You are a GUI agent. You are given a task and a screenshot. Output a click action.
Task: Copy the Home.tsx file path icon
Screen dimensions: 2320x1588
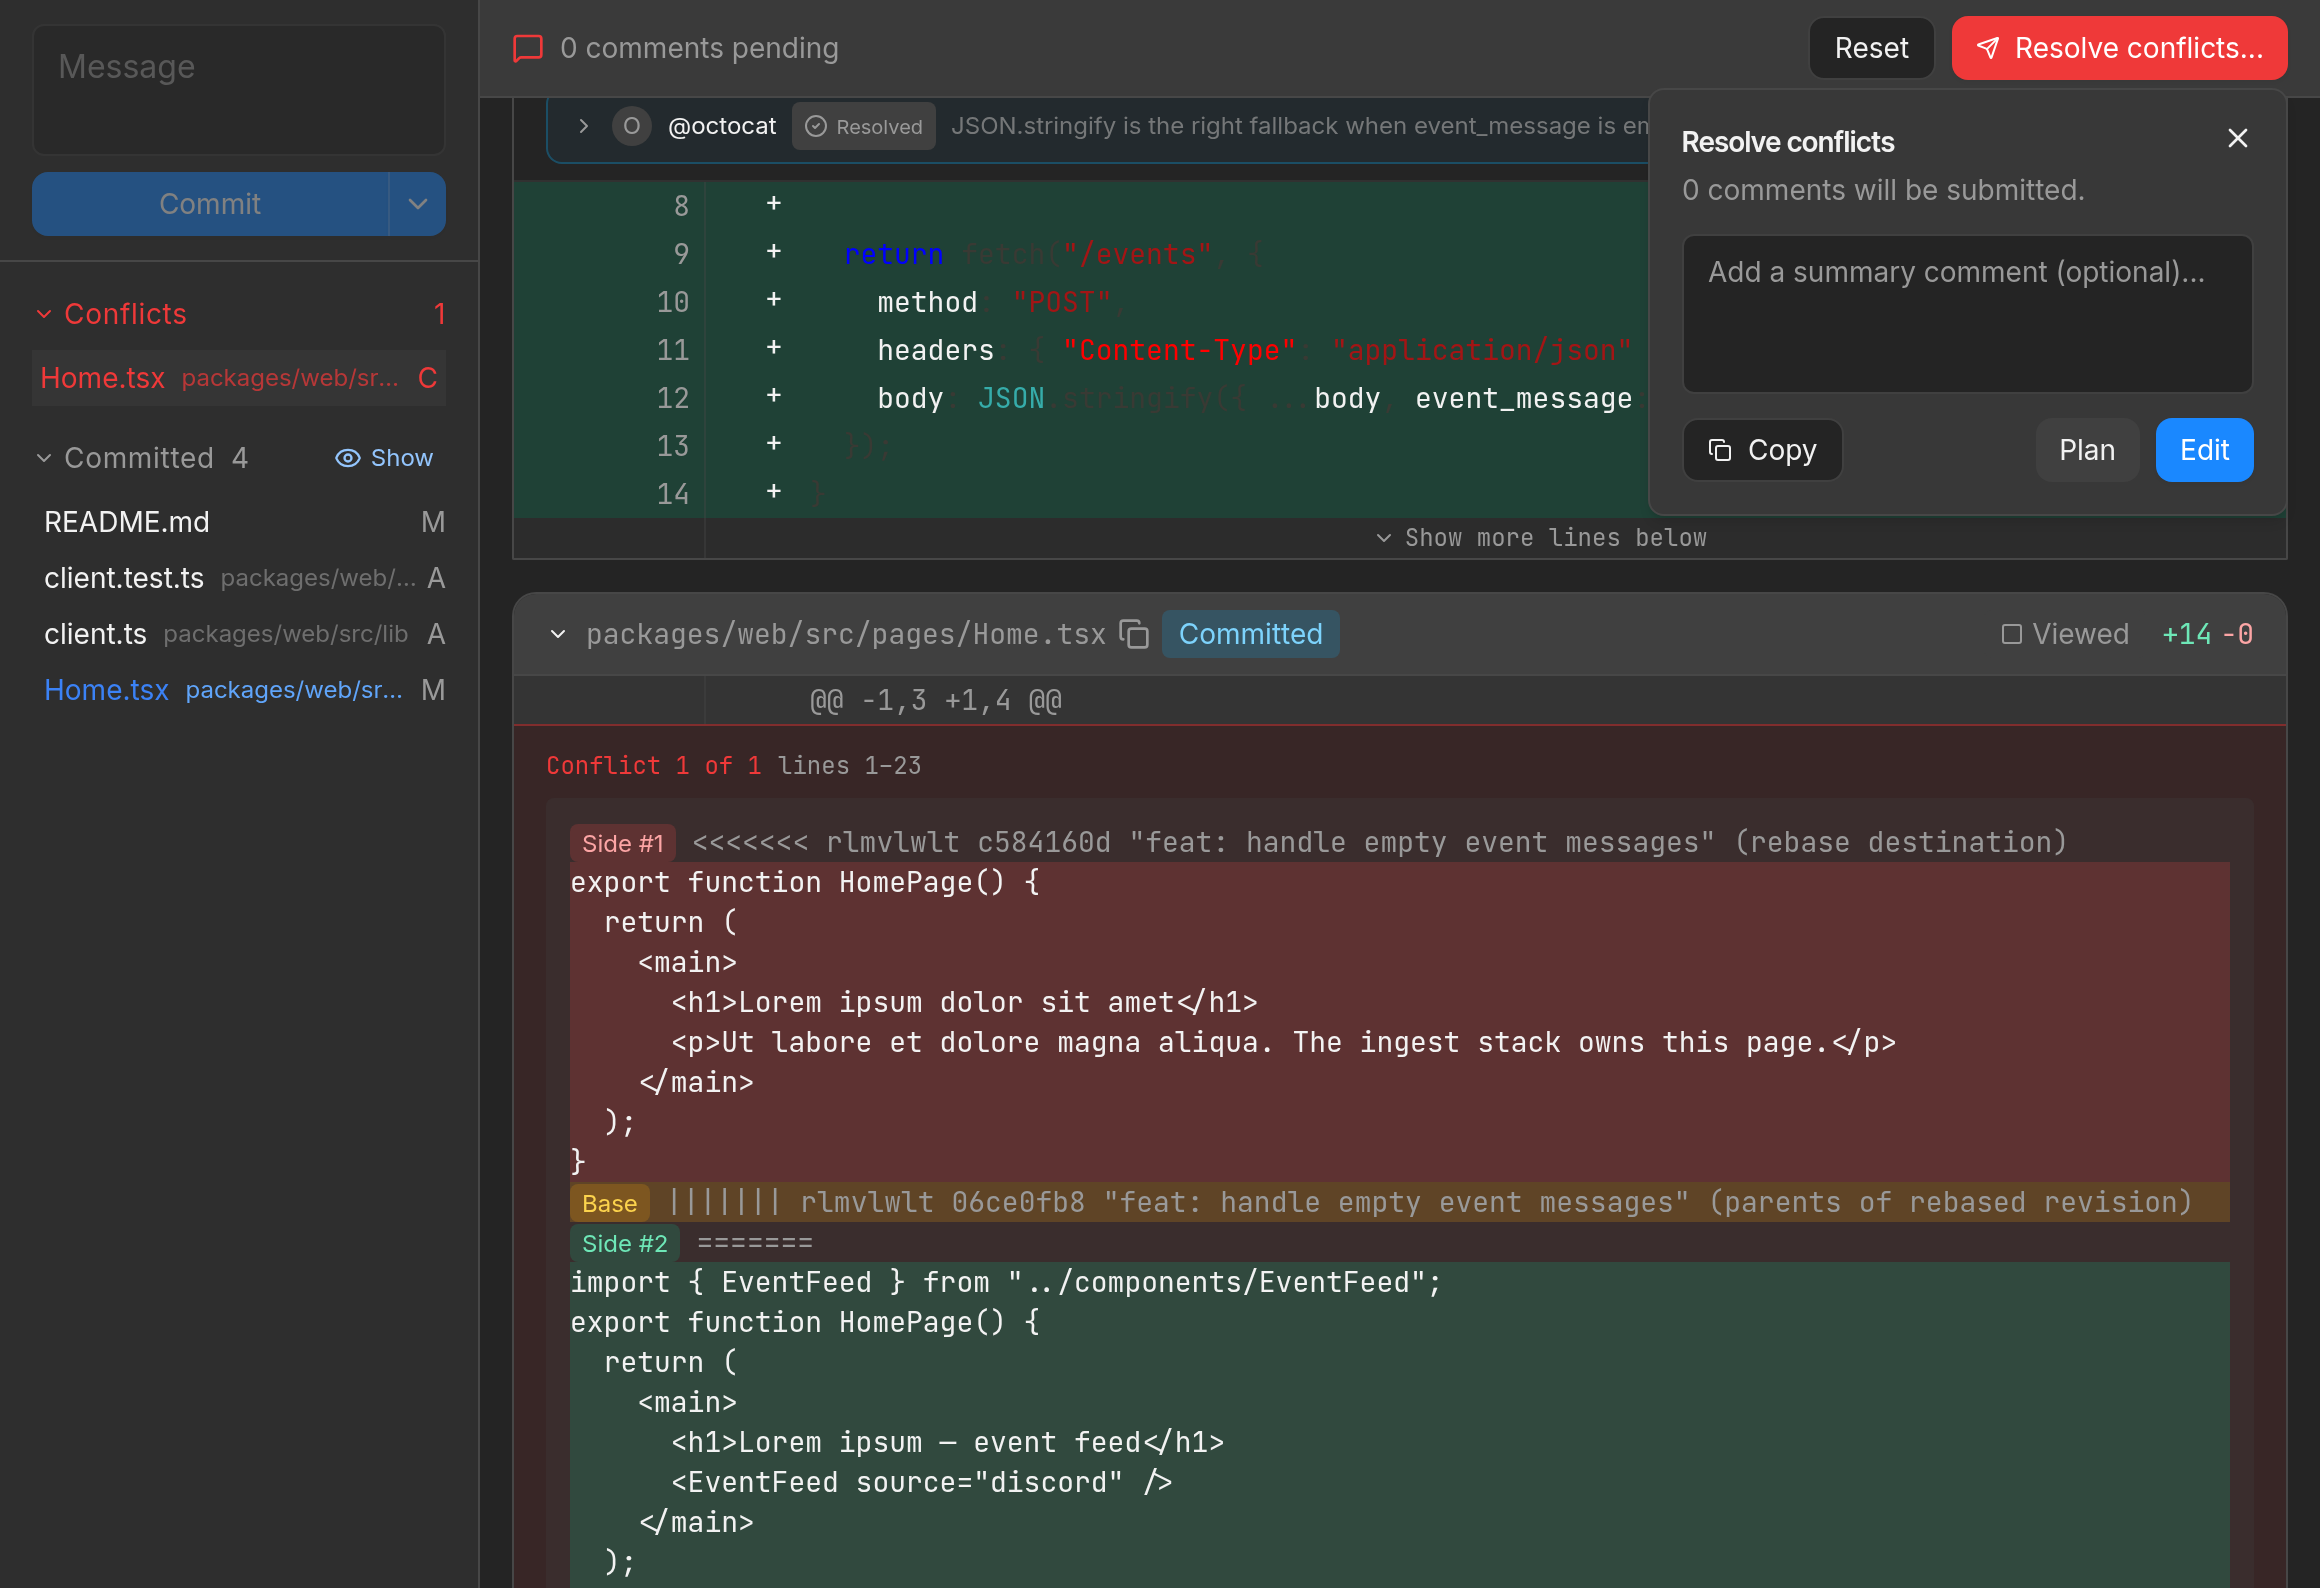pyautogui.click(x=1134, y=634)
